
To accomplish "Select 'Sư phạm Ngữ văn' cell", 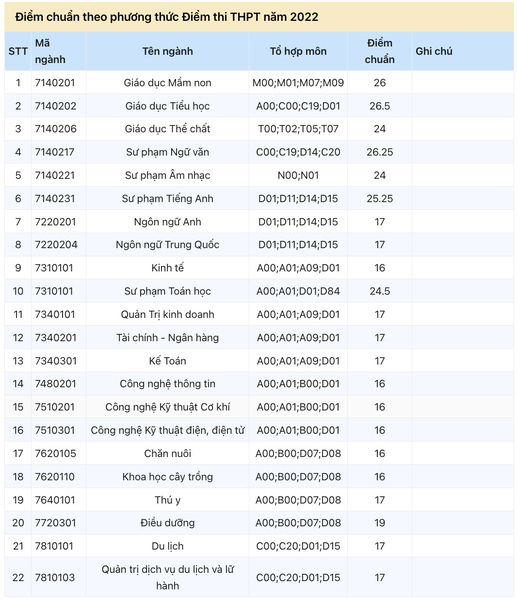I will pos(168,152).
